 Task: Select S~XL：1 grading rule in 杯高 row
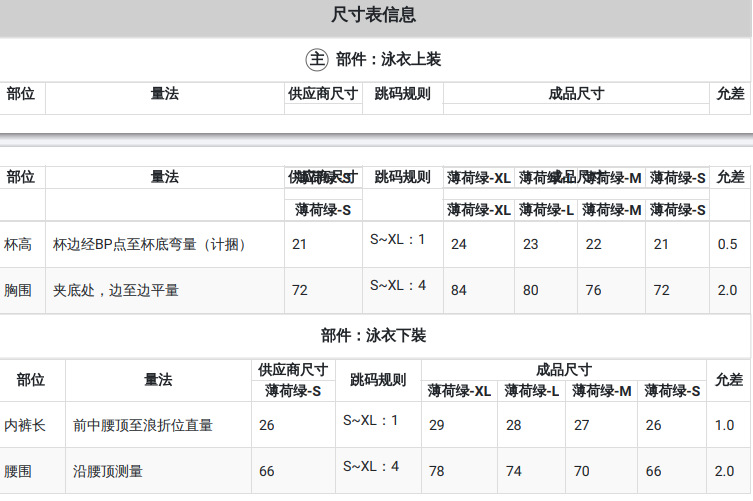tap(397, 239)
